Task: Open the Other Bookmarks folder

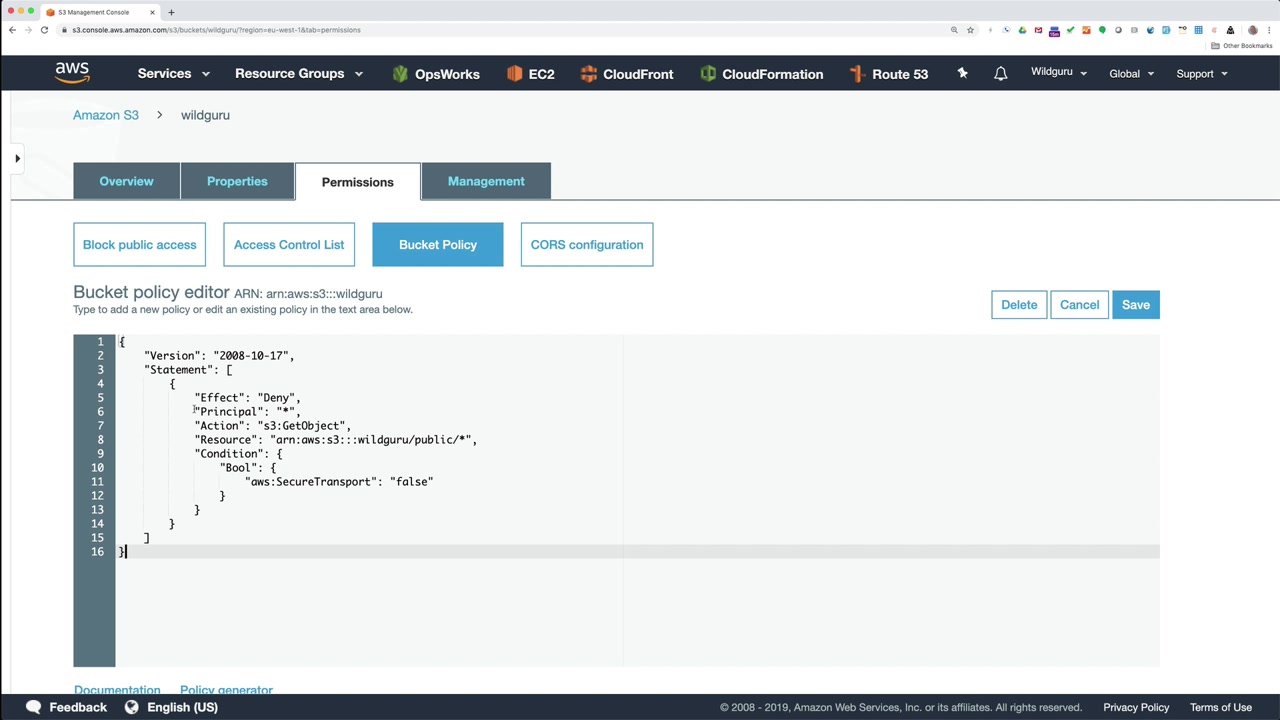Action: (x=1242, y=46)
